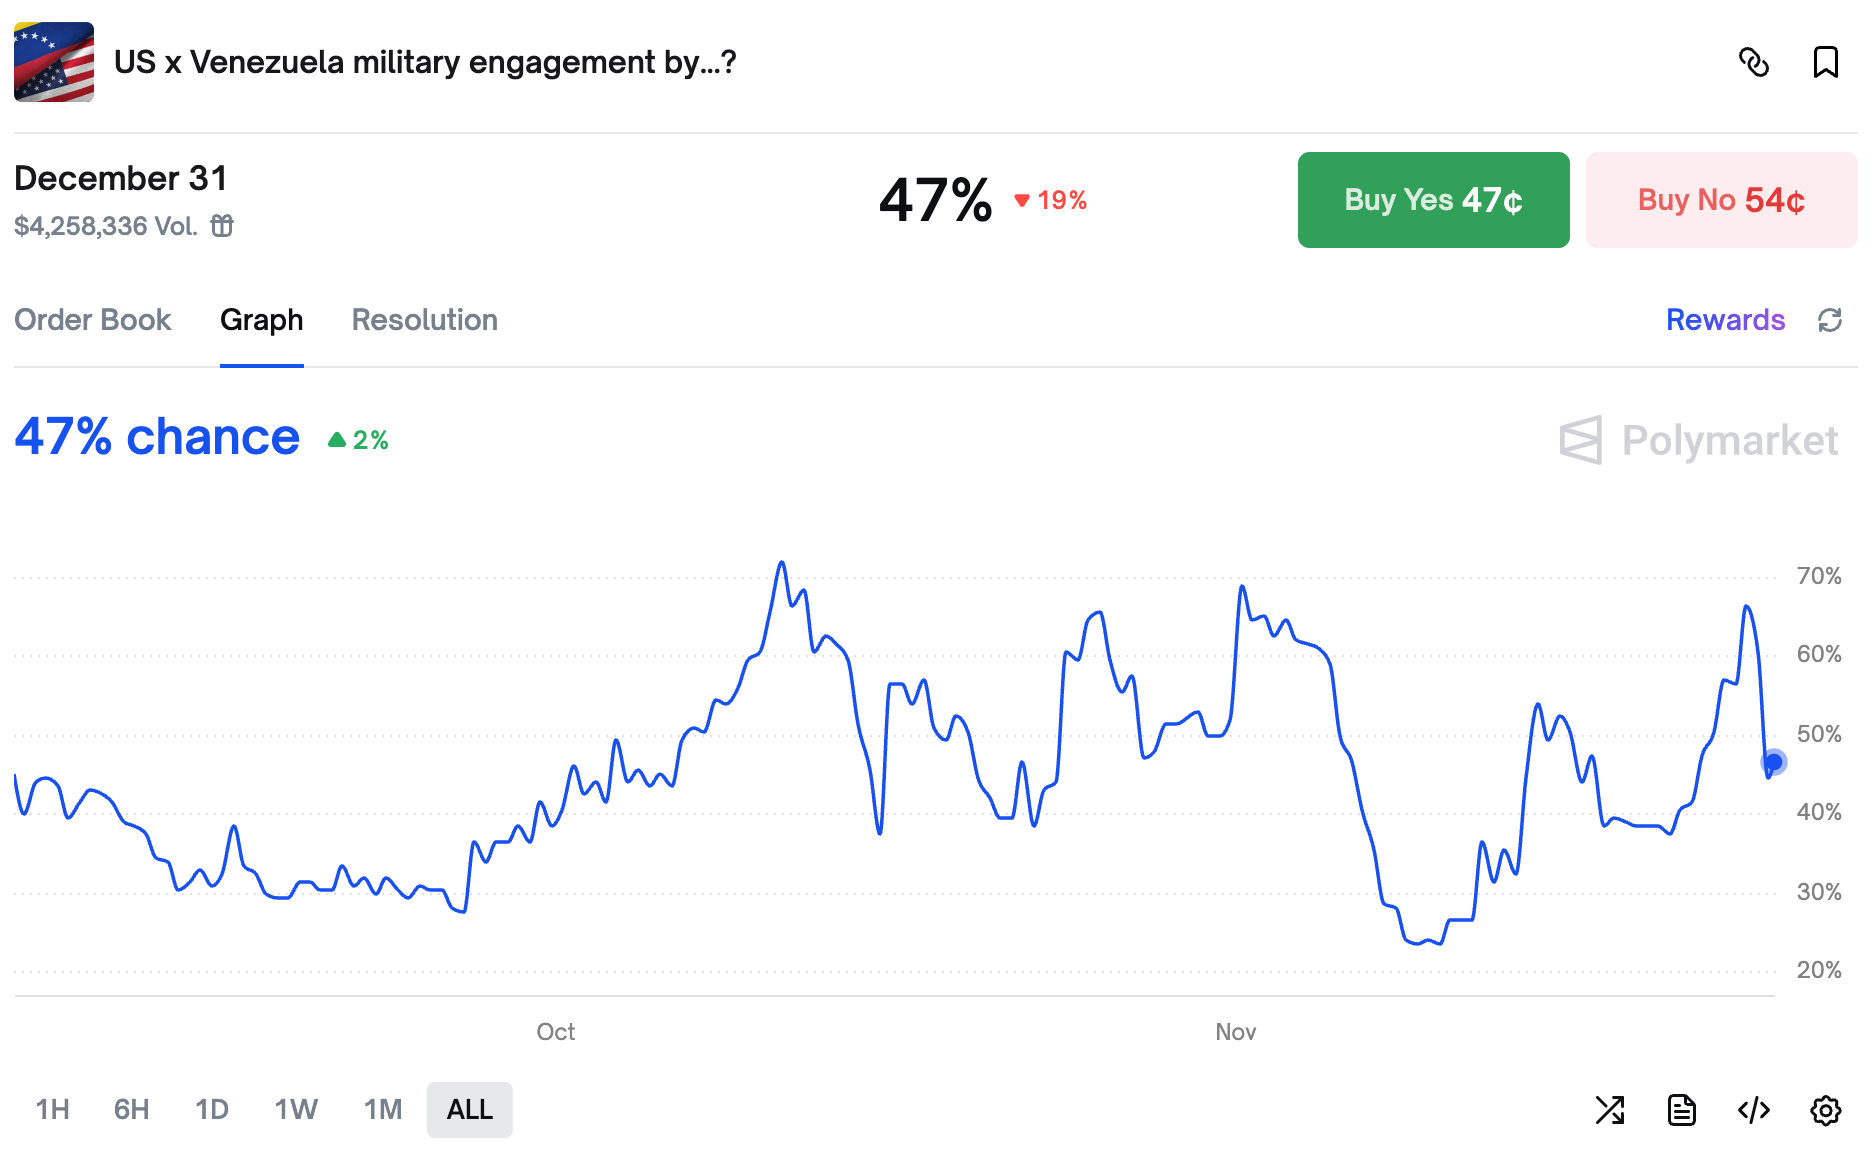Select the 1D time range
Screen dimensions: 1872x1150
point(212,1110)
